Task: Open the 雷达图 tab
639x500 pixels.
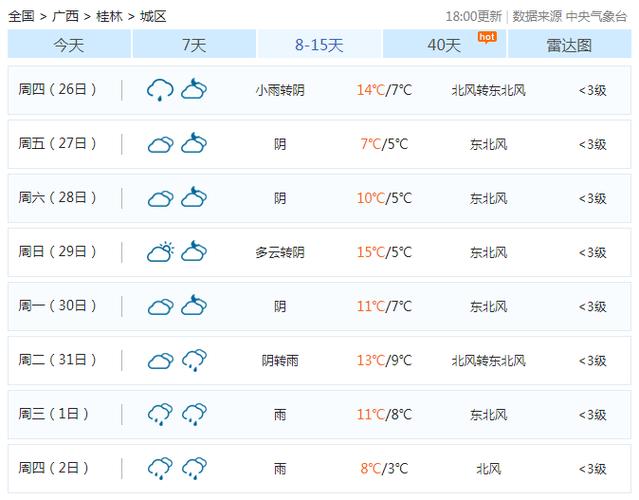Action: (x=569, y=44)
